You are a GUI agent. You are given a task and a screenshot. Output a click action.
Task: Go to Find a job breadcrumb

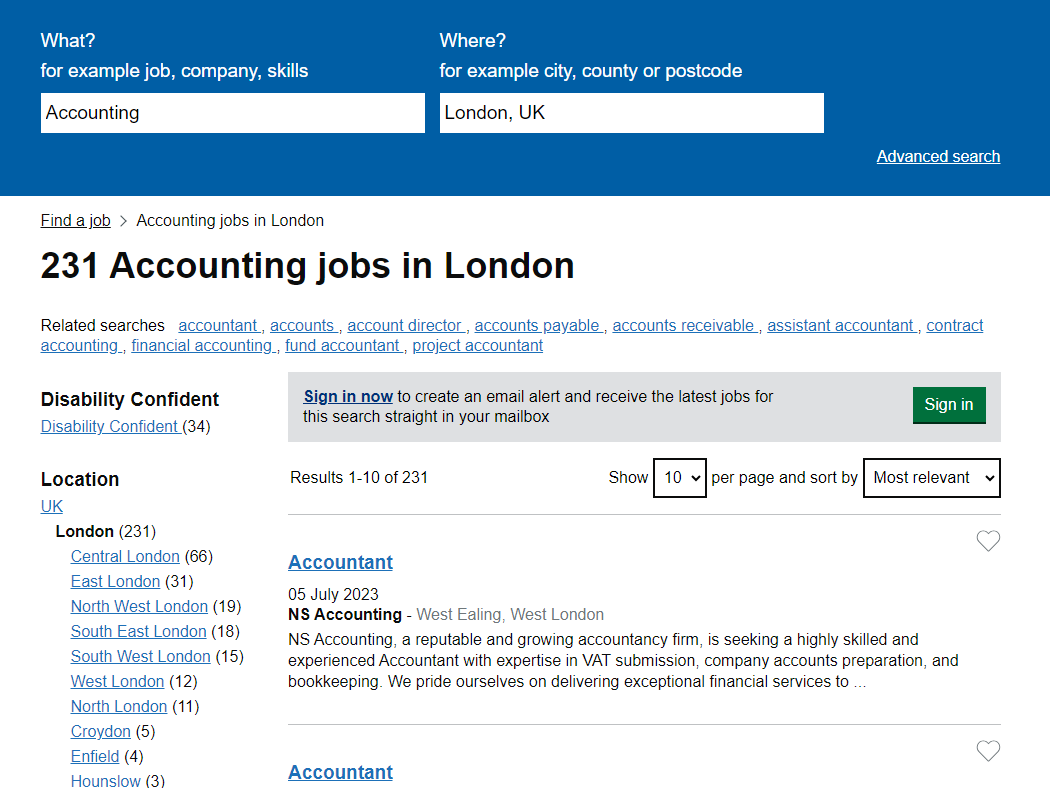coord(75,221)
